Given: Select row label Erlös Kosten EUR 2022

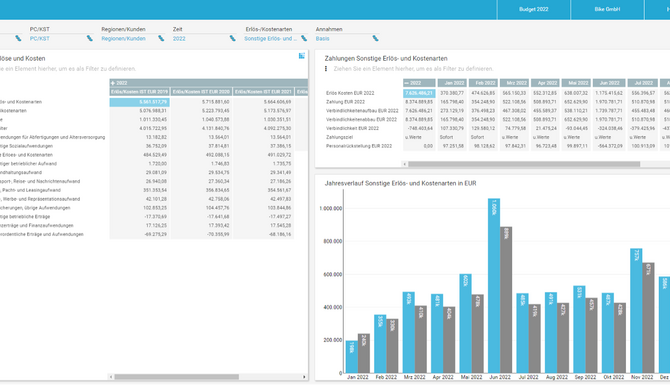Looking at the screenshot, I should [350, 93].
